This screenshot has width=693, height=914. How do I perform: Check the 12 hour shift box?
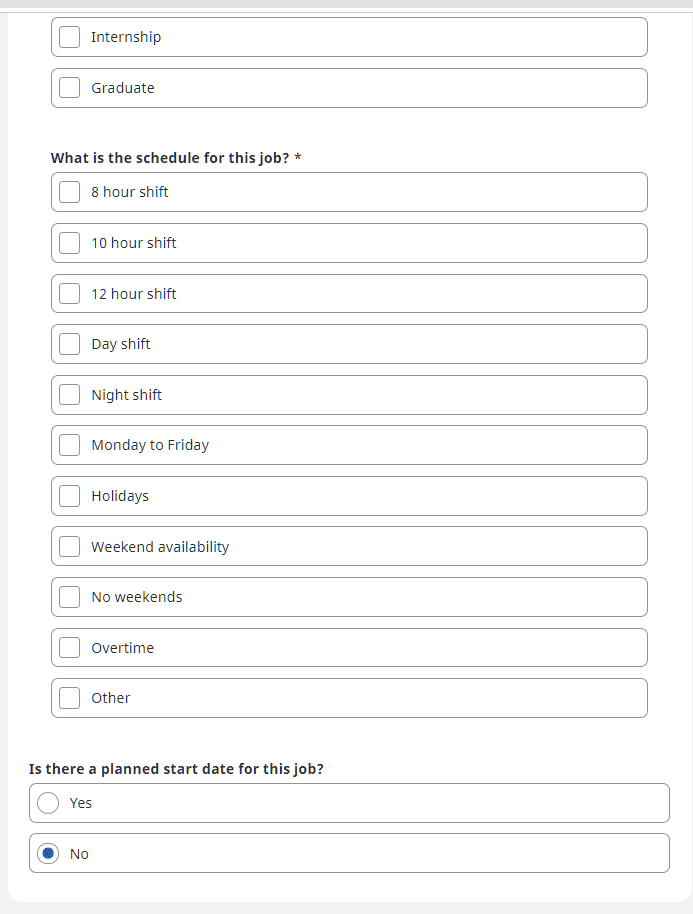(x=69, y=294)
